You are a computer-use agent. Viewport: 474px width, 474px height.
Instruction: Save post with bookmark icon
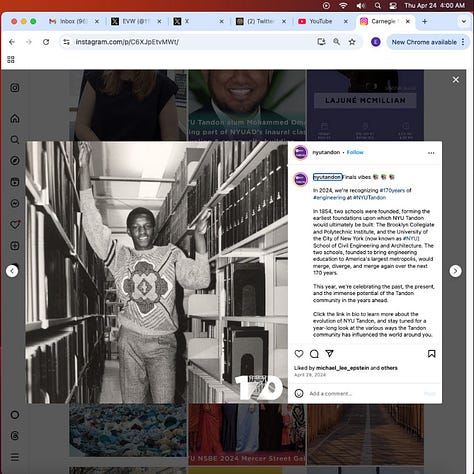point(431,354)
